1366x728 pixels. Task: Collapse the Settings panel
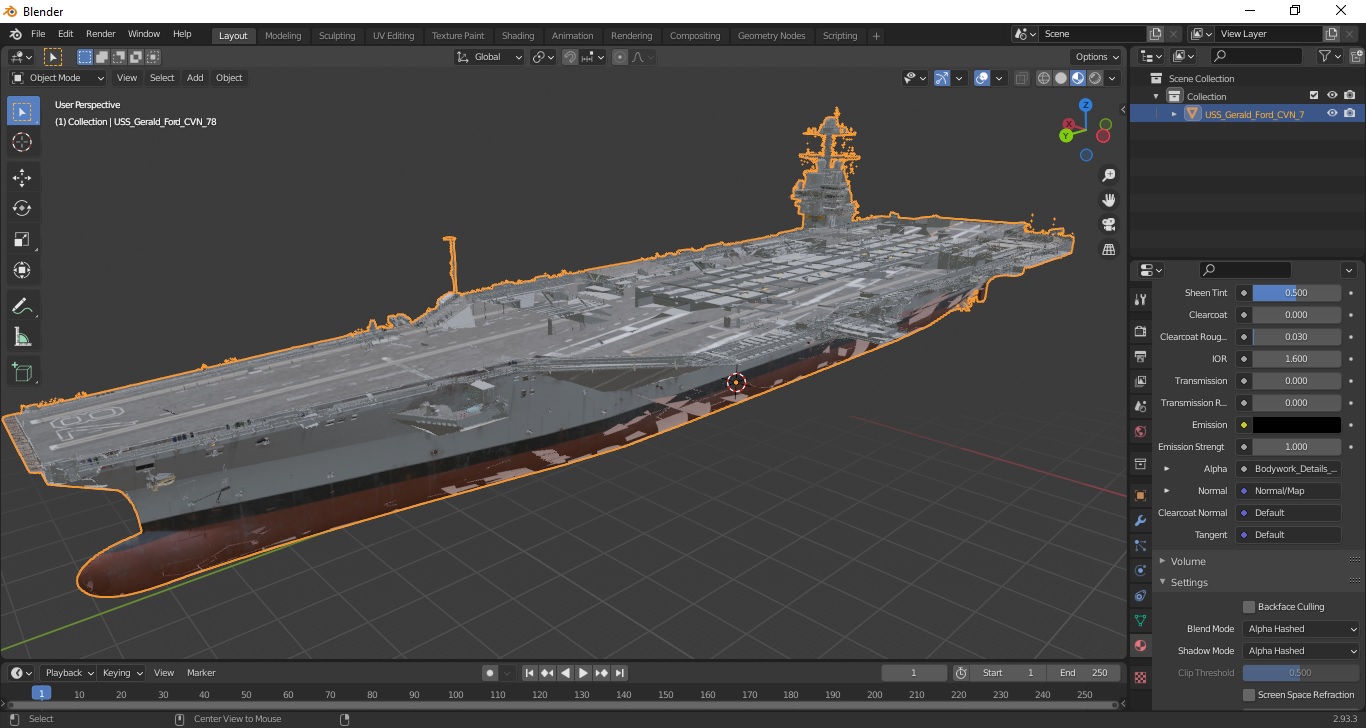[1162, 583]
